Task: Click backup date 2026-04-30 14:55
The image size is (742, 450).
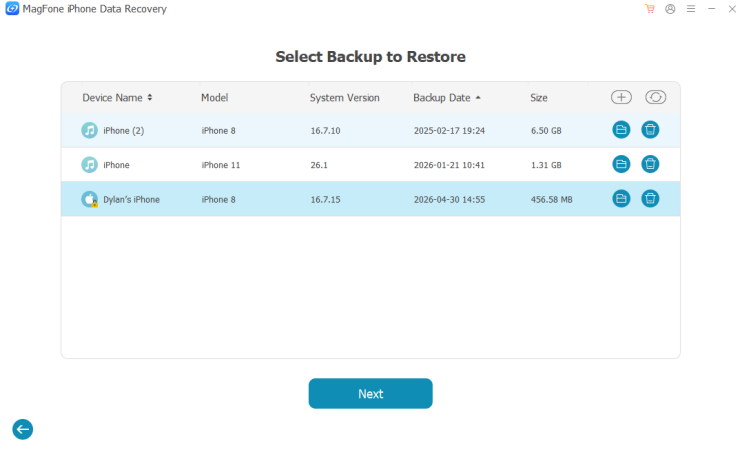Action: [x=449, y=200]
